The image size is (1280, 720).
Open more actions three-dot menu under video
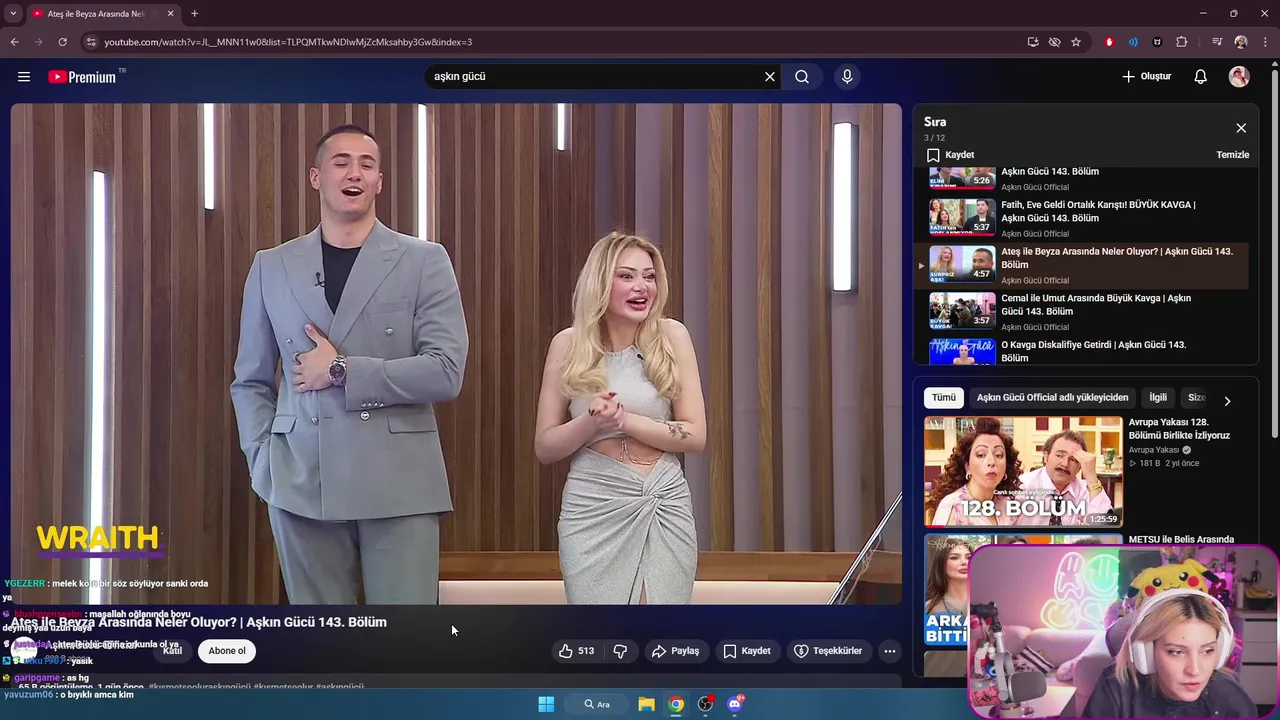pos(890,651)
